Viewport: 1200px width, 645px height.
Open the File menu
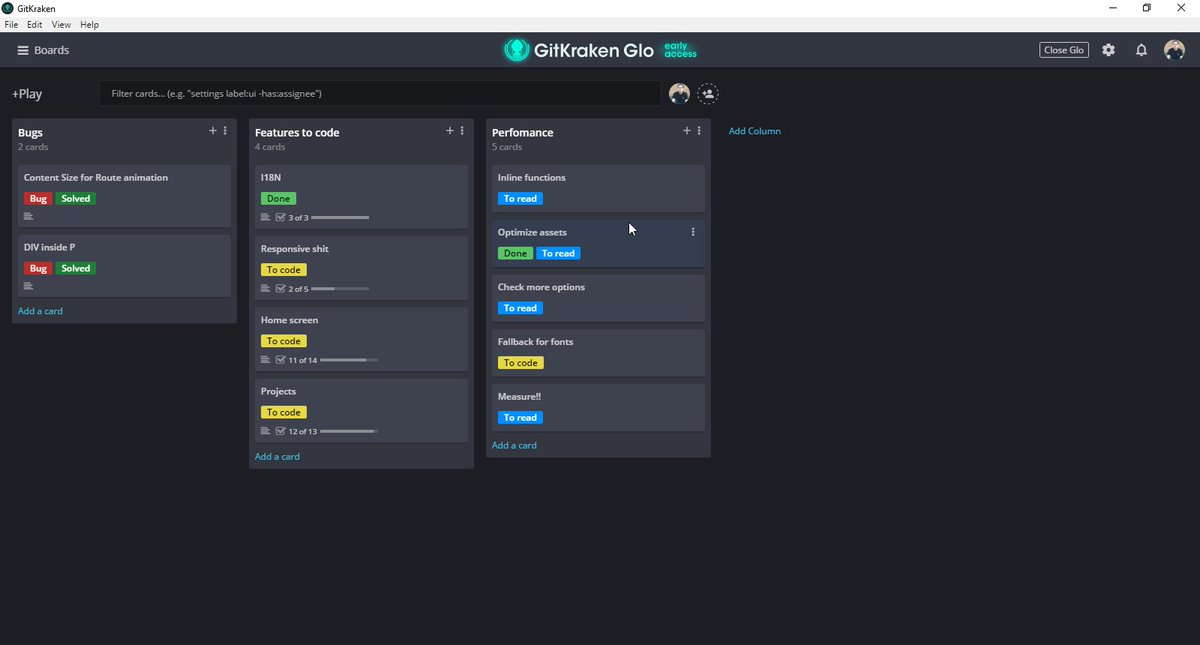(x=11, y=24)
